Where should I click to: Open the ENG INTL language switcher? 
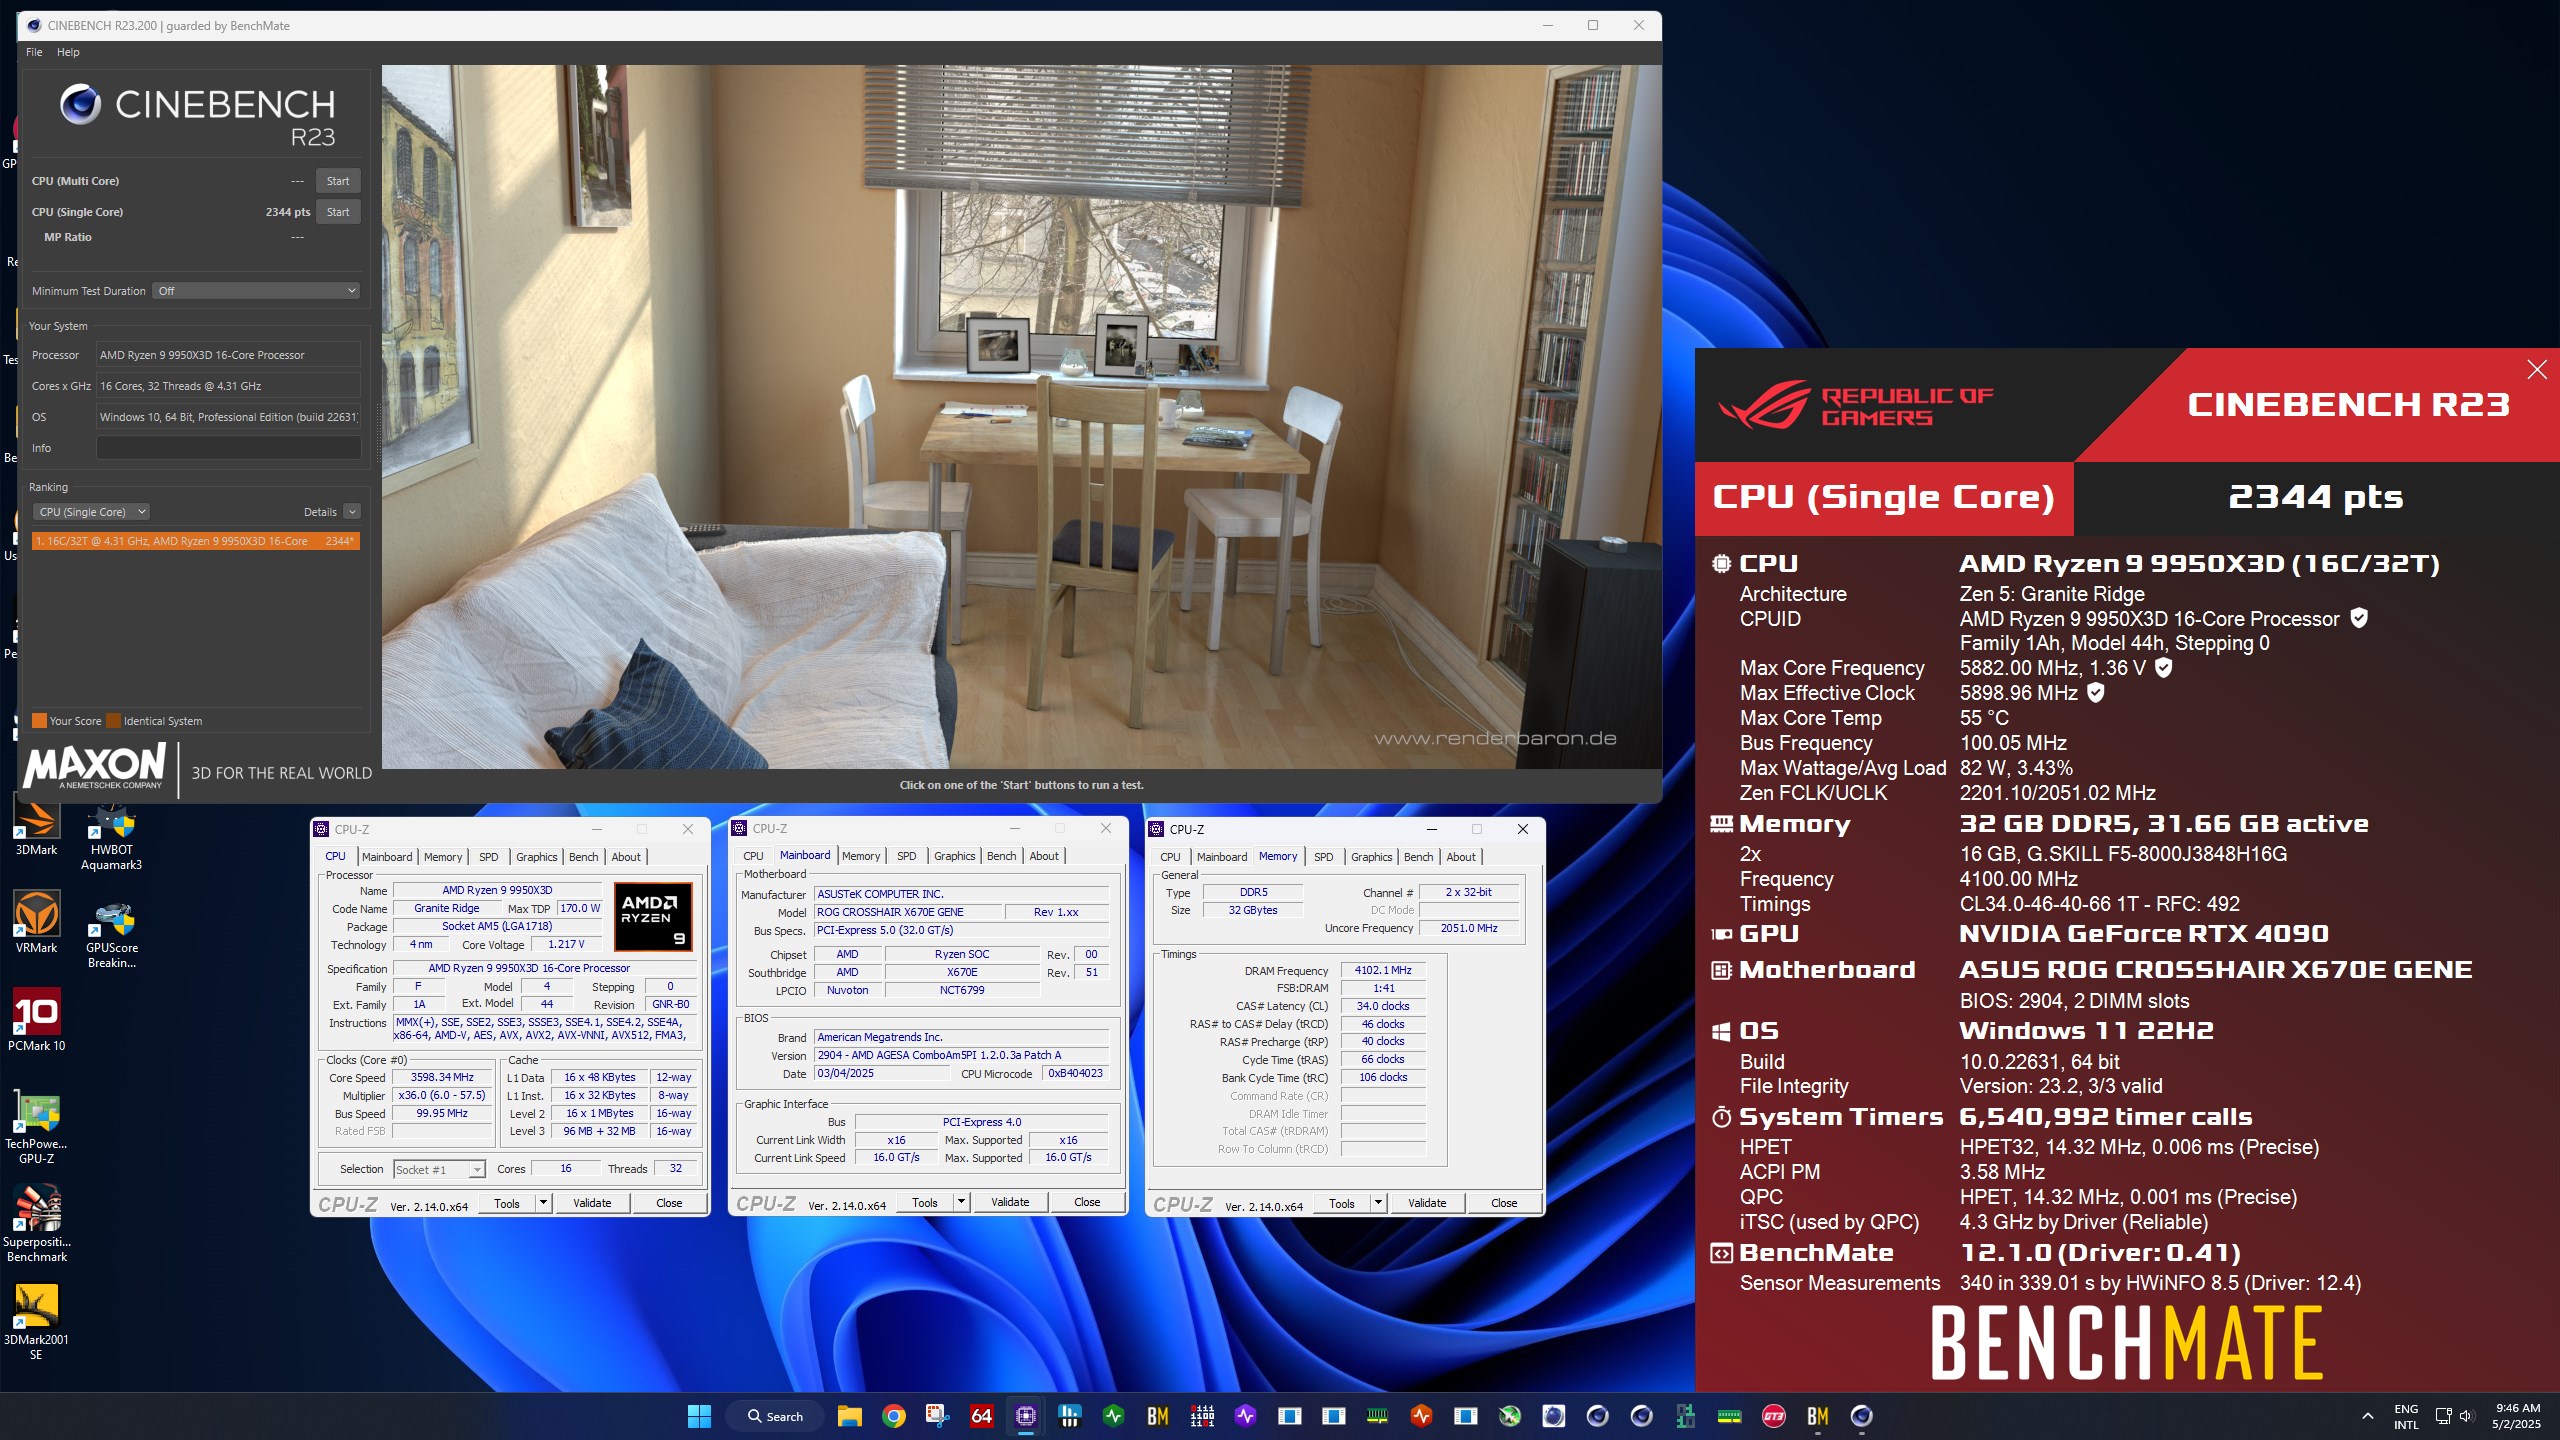(2406, 1416)
